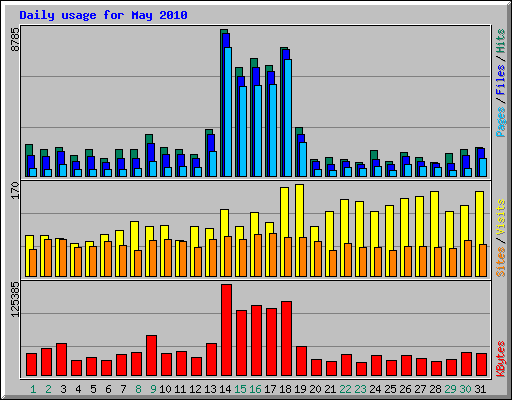Viewport: 512px width, 400px height.
Task: Select the red KBytes bar for day 9
Action: 152,356
